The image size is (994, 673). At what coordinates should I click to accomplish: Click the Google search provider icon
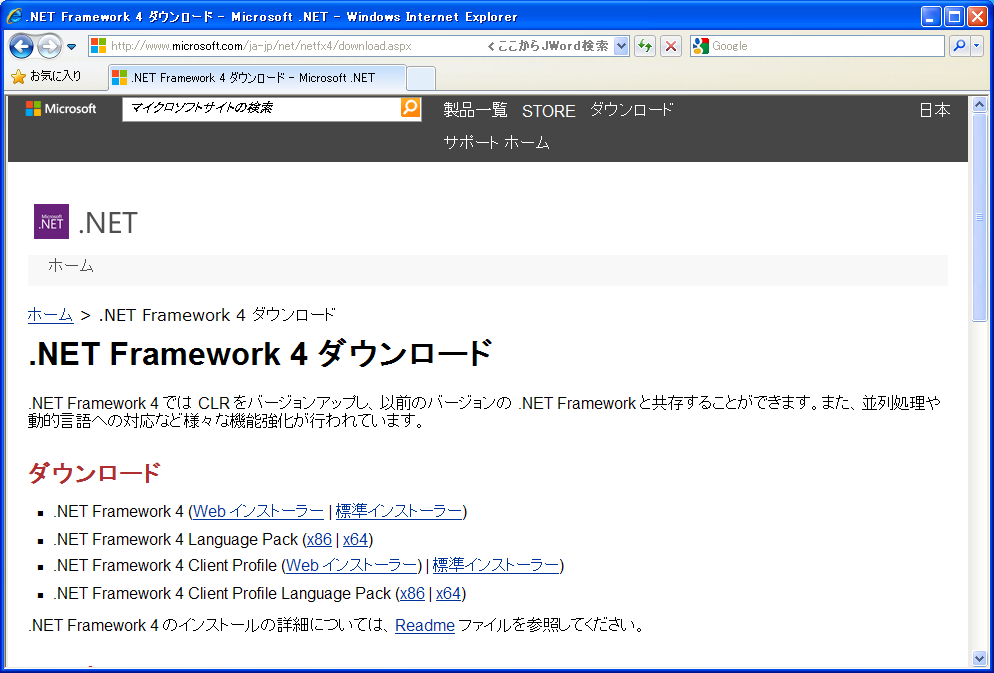click(700, 46)
